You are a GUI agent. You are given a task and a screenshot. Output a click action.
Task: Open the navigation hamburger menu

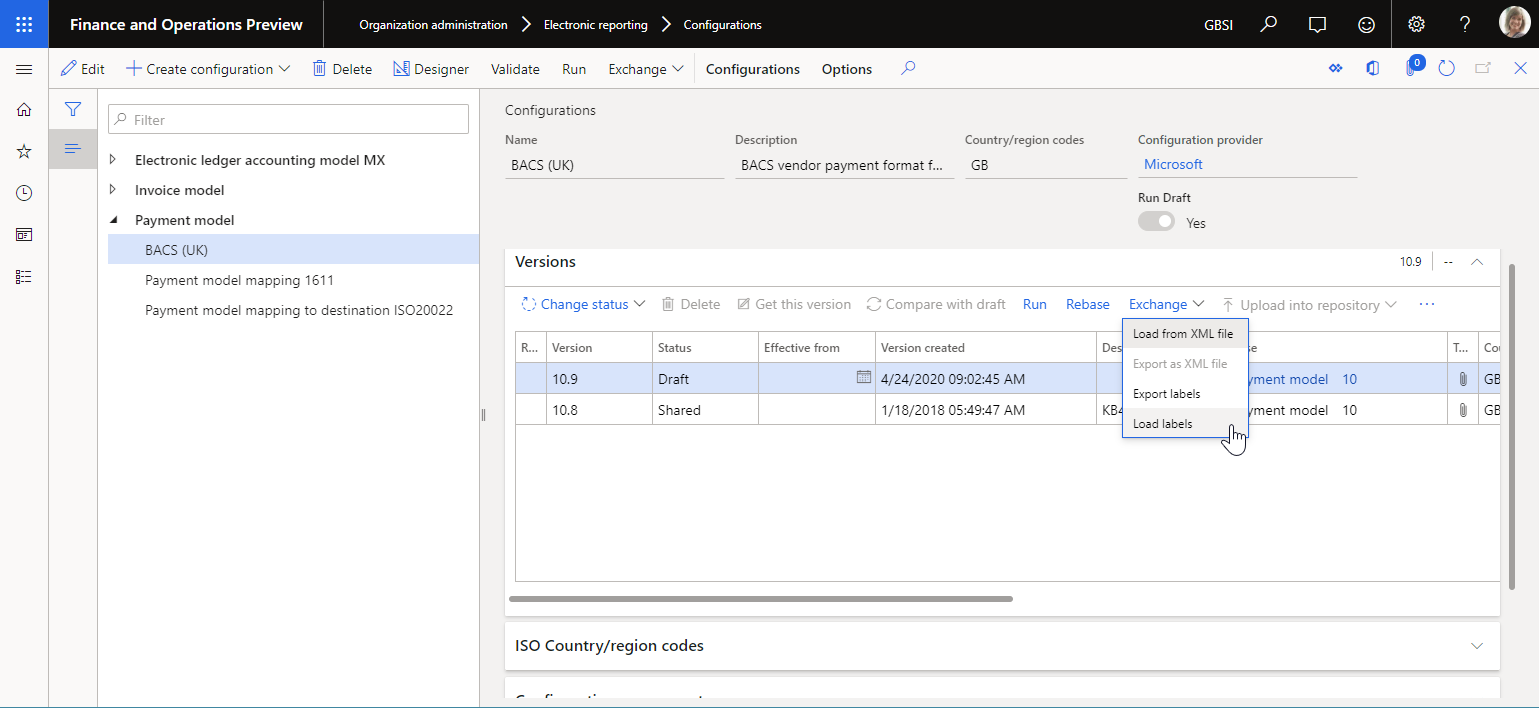click(23, 69)
